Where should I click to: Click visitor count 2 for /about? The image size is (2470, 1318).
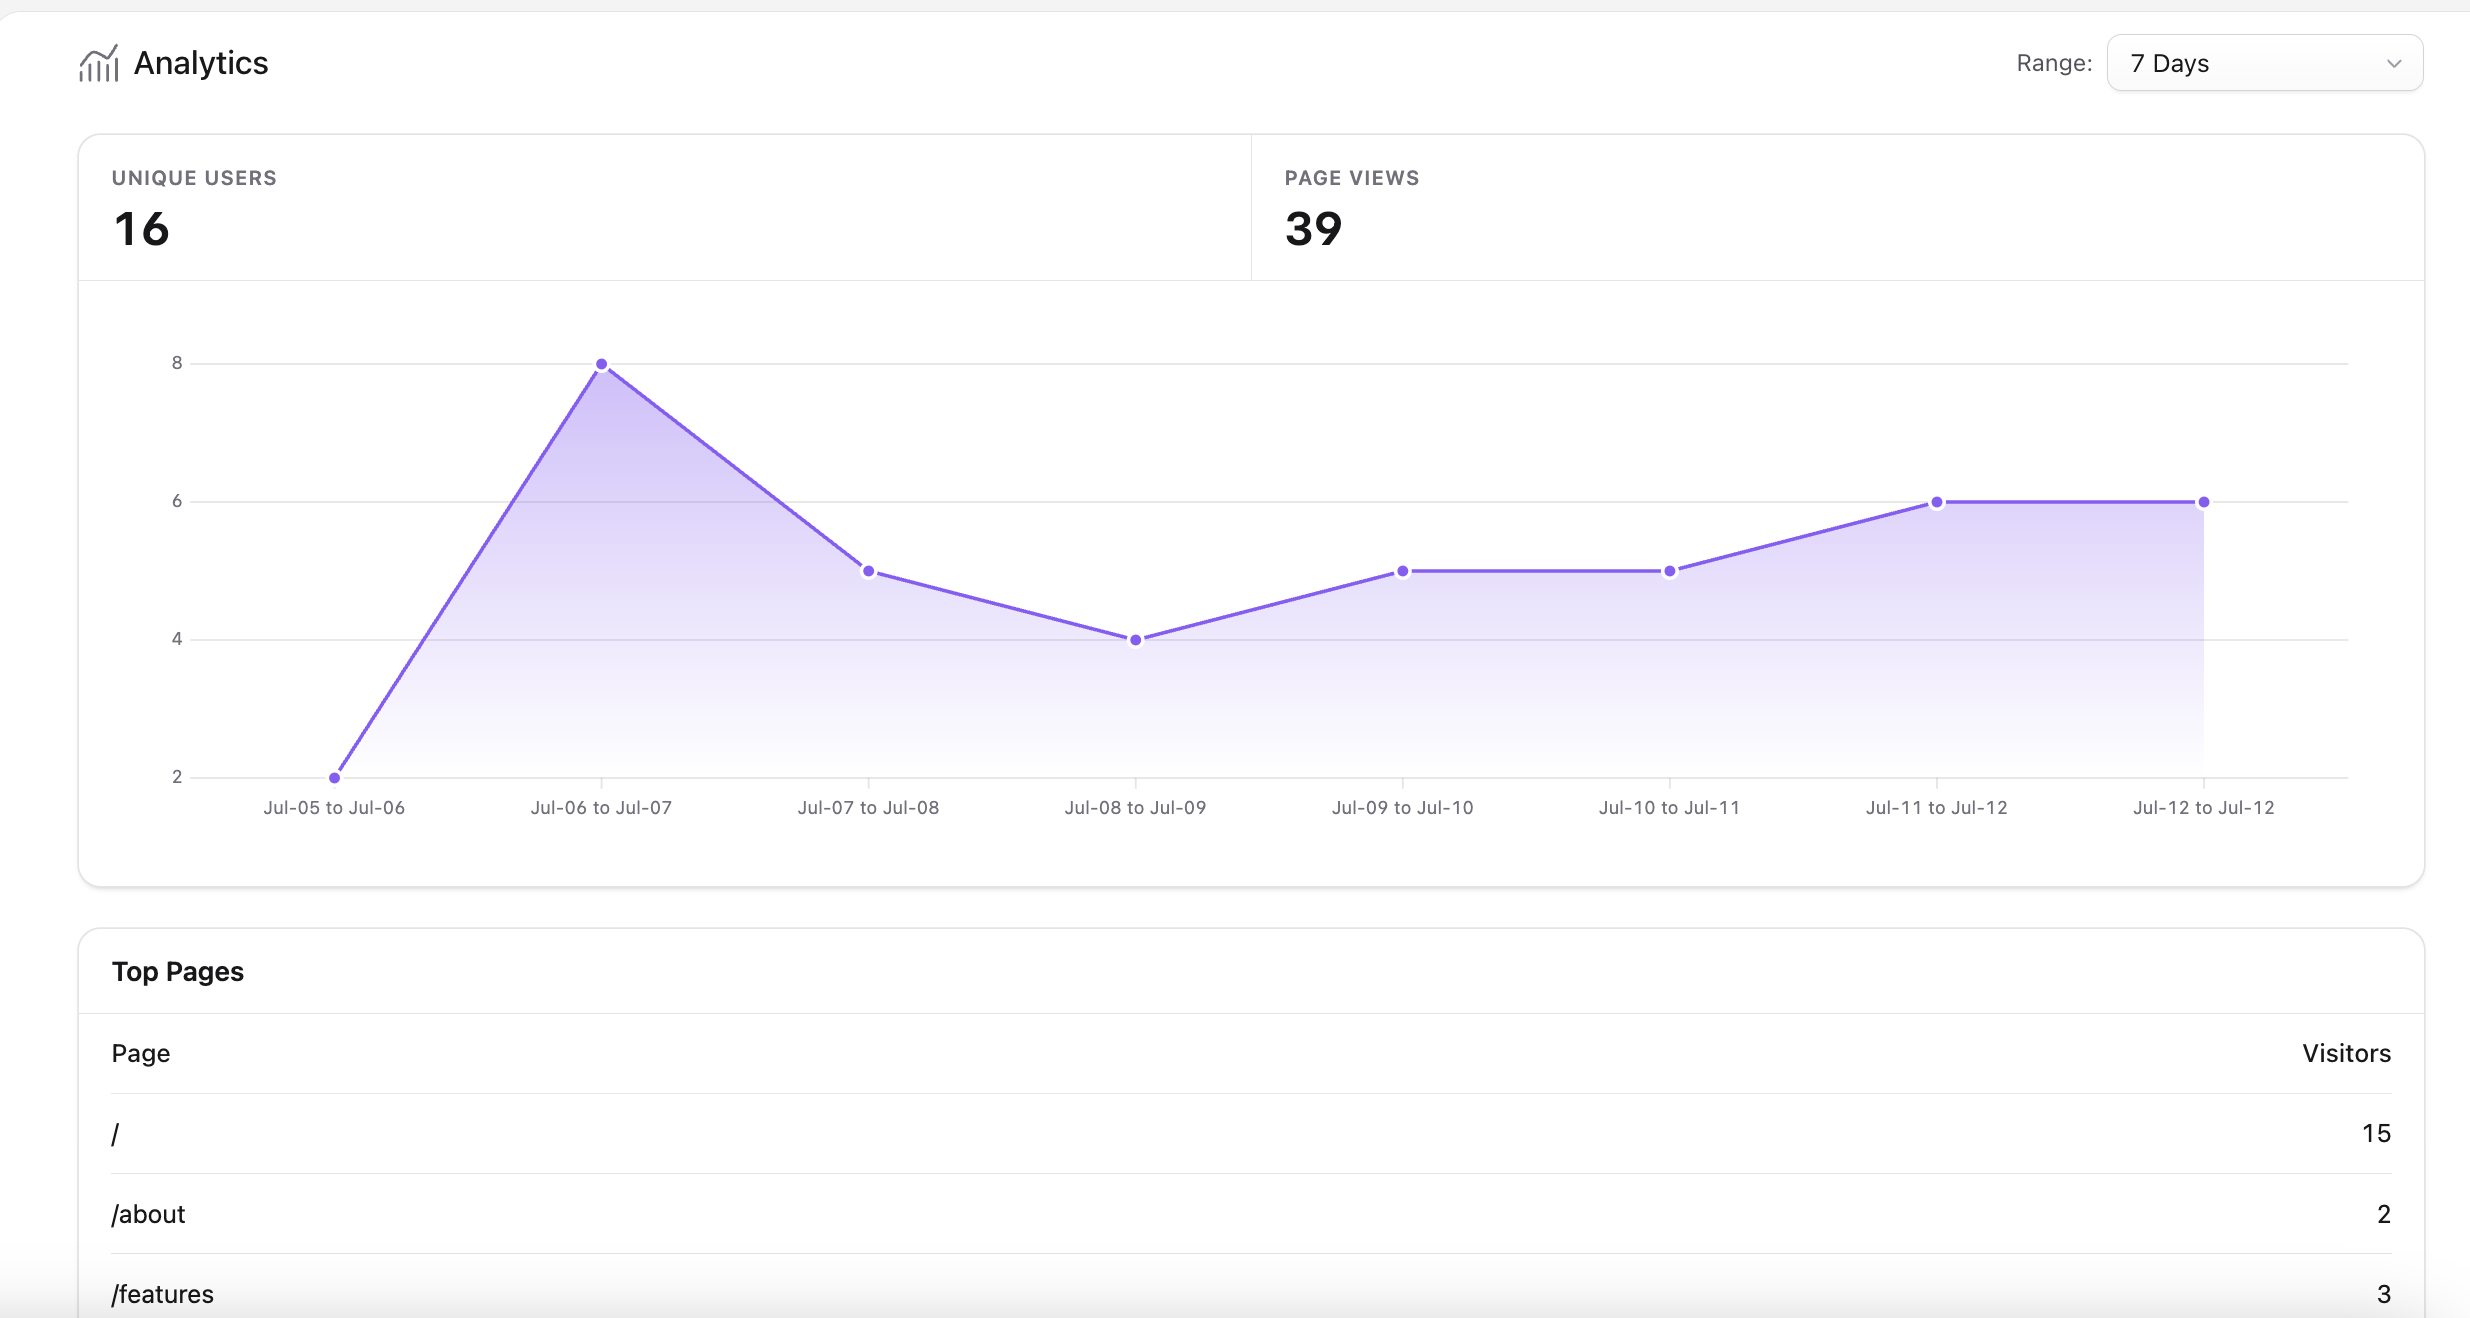click(x=2384, y=1214)
